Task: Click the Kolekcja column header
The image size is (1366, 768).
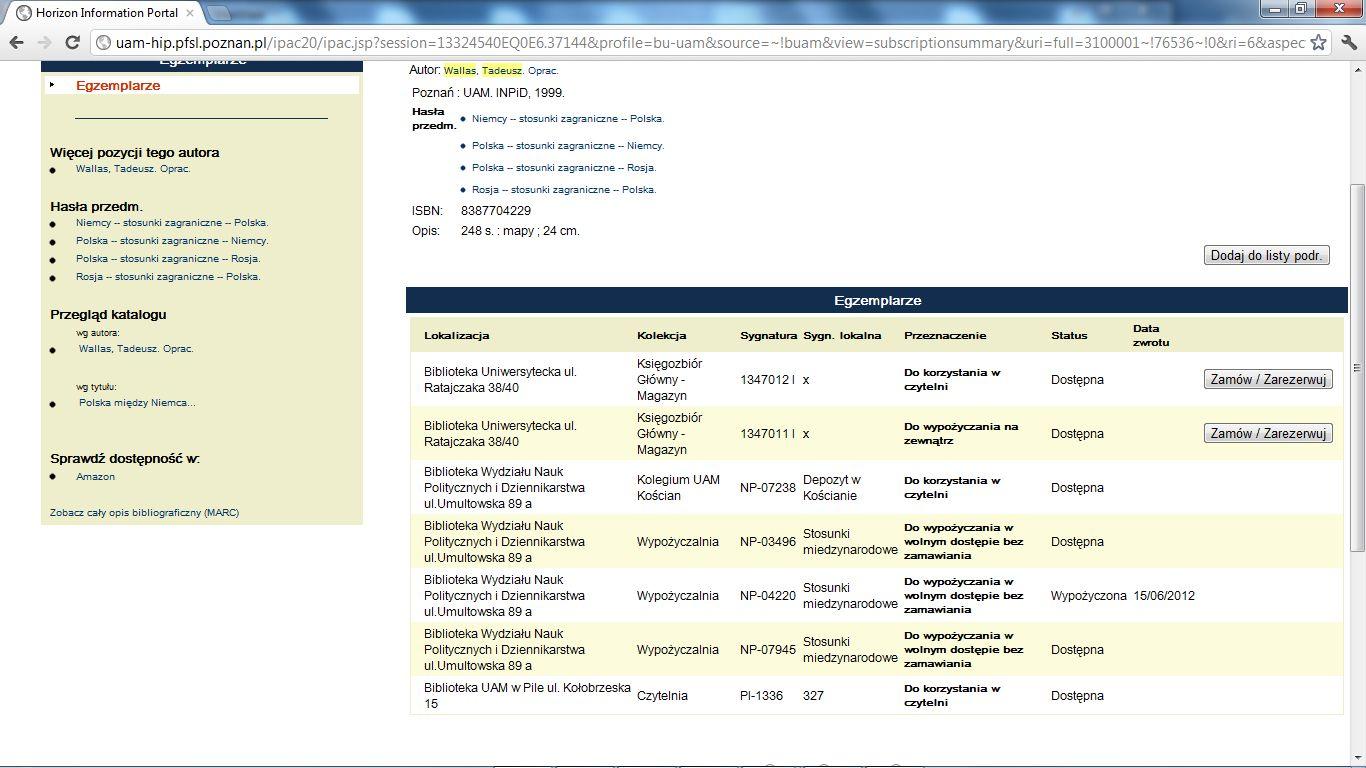Action: (x=661, y=335)
